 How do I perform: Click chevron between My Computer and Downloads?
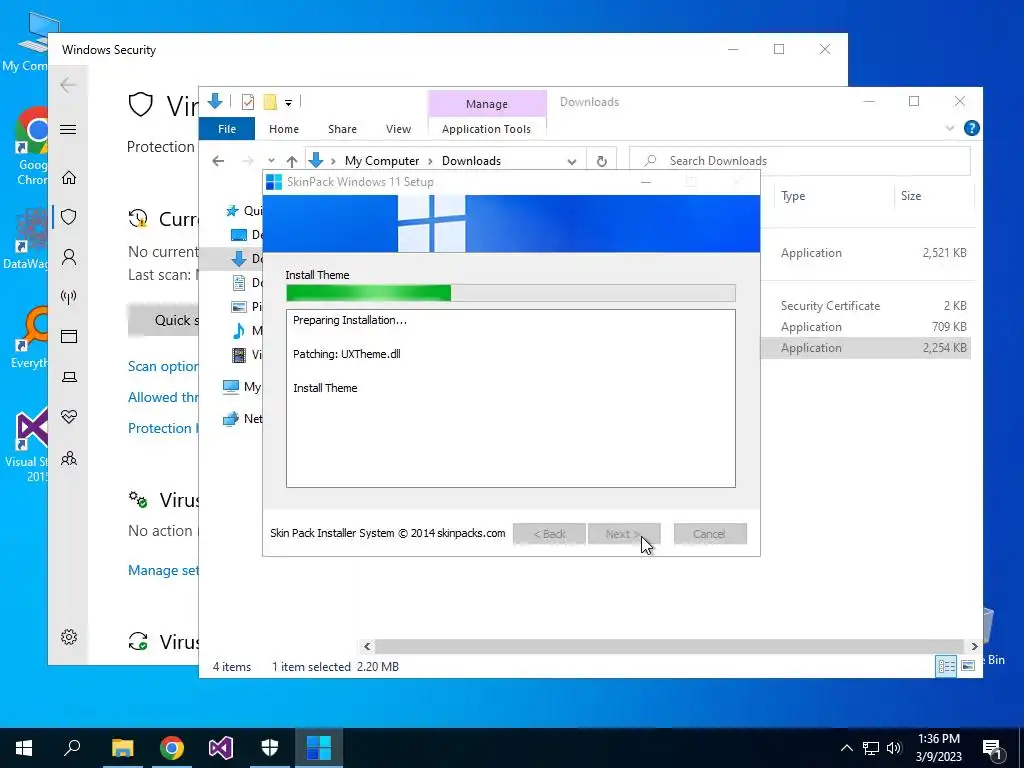coord(430,161)
